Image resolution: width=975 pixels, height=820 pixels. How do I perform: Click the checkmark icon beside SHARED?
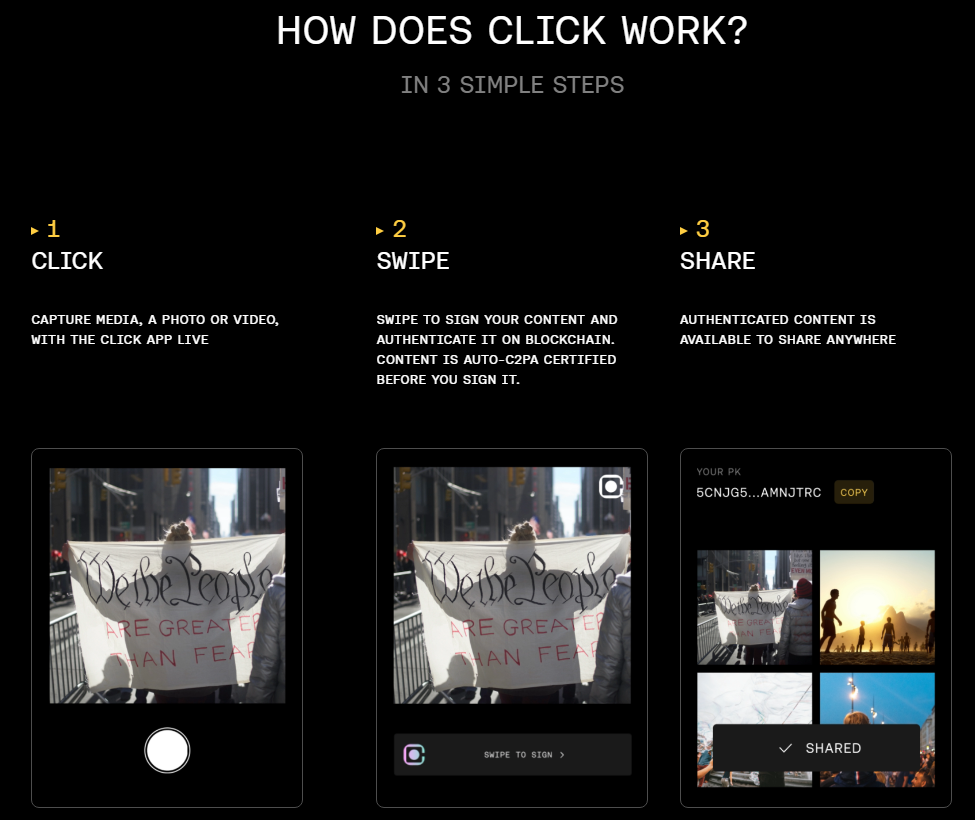click(x=785, y=748)
